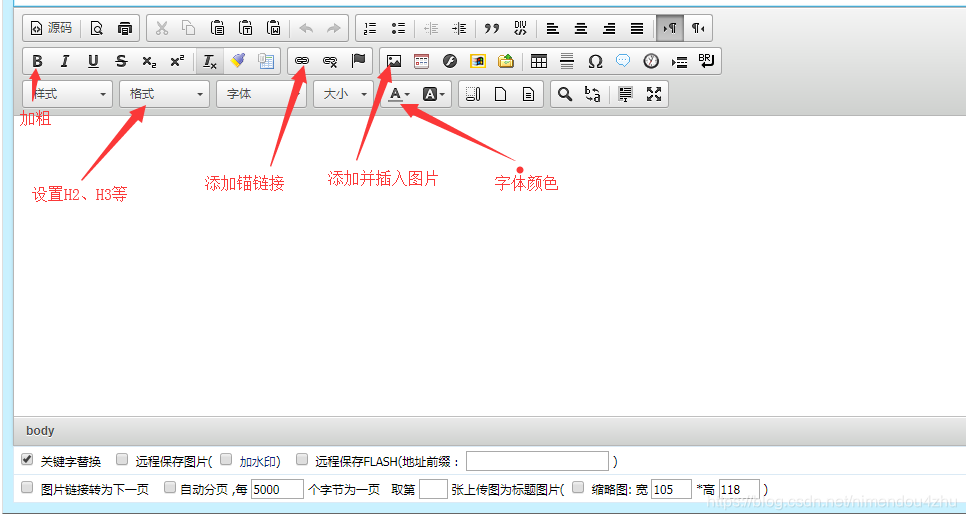
Task: Click the broom cleanup icon
Action: [238, 61]
